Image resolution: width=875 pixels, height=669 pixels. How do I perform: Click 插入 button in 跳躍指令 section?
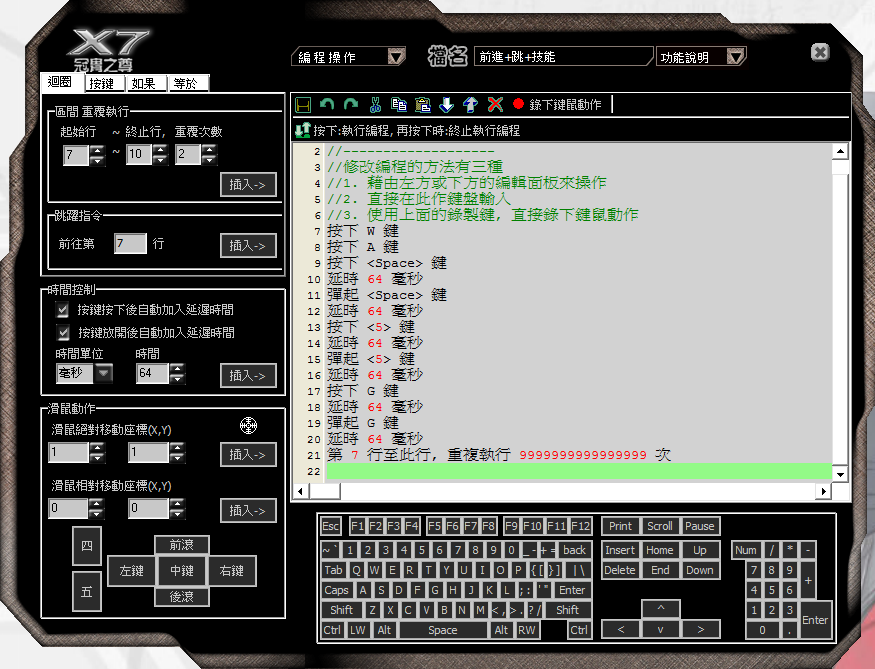(x=247, y=245)
